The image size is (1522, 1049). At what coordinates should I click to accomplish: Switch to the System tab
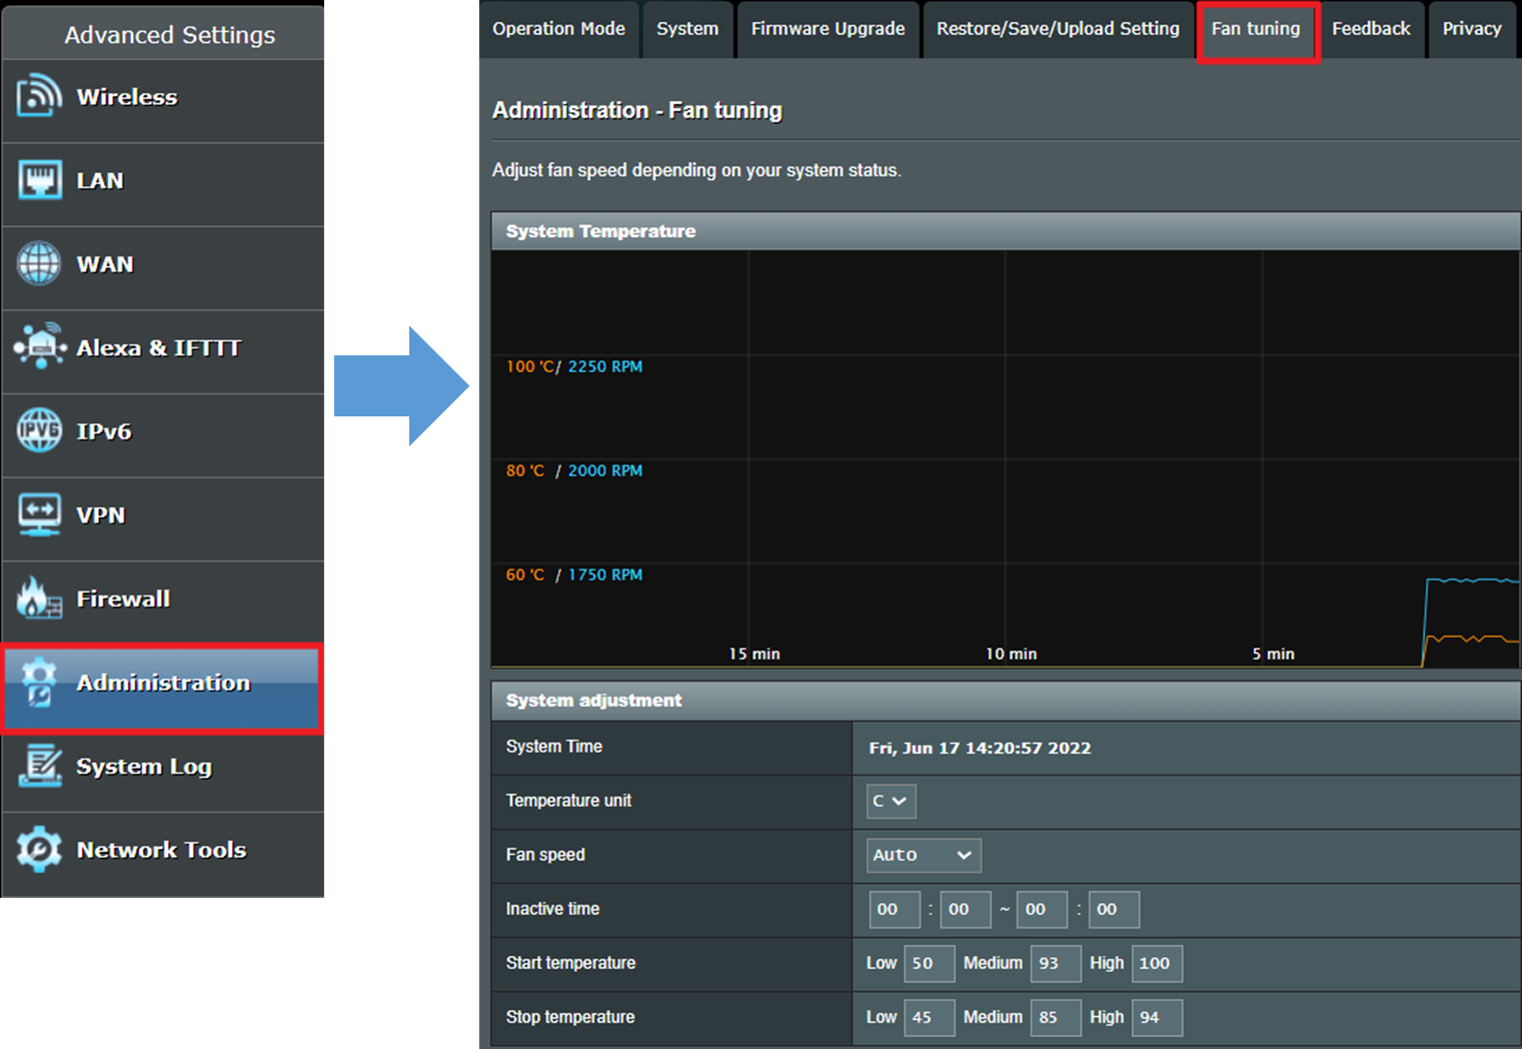click(x=687, y=29)
